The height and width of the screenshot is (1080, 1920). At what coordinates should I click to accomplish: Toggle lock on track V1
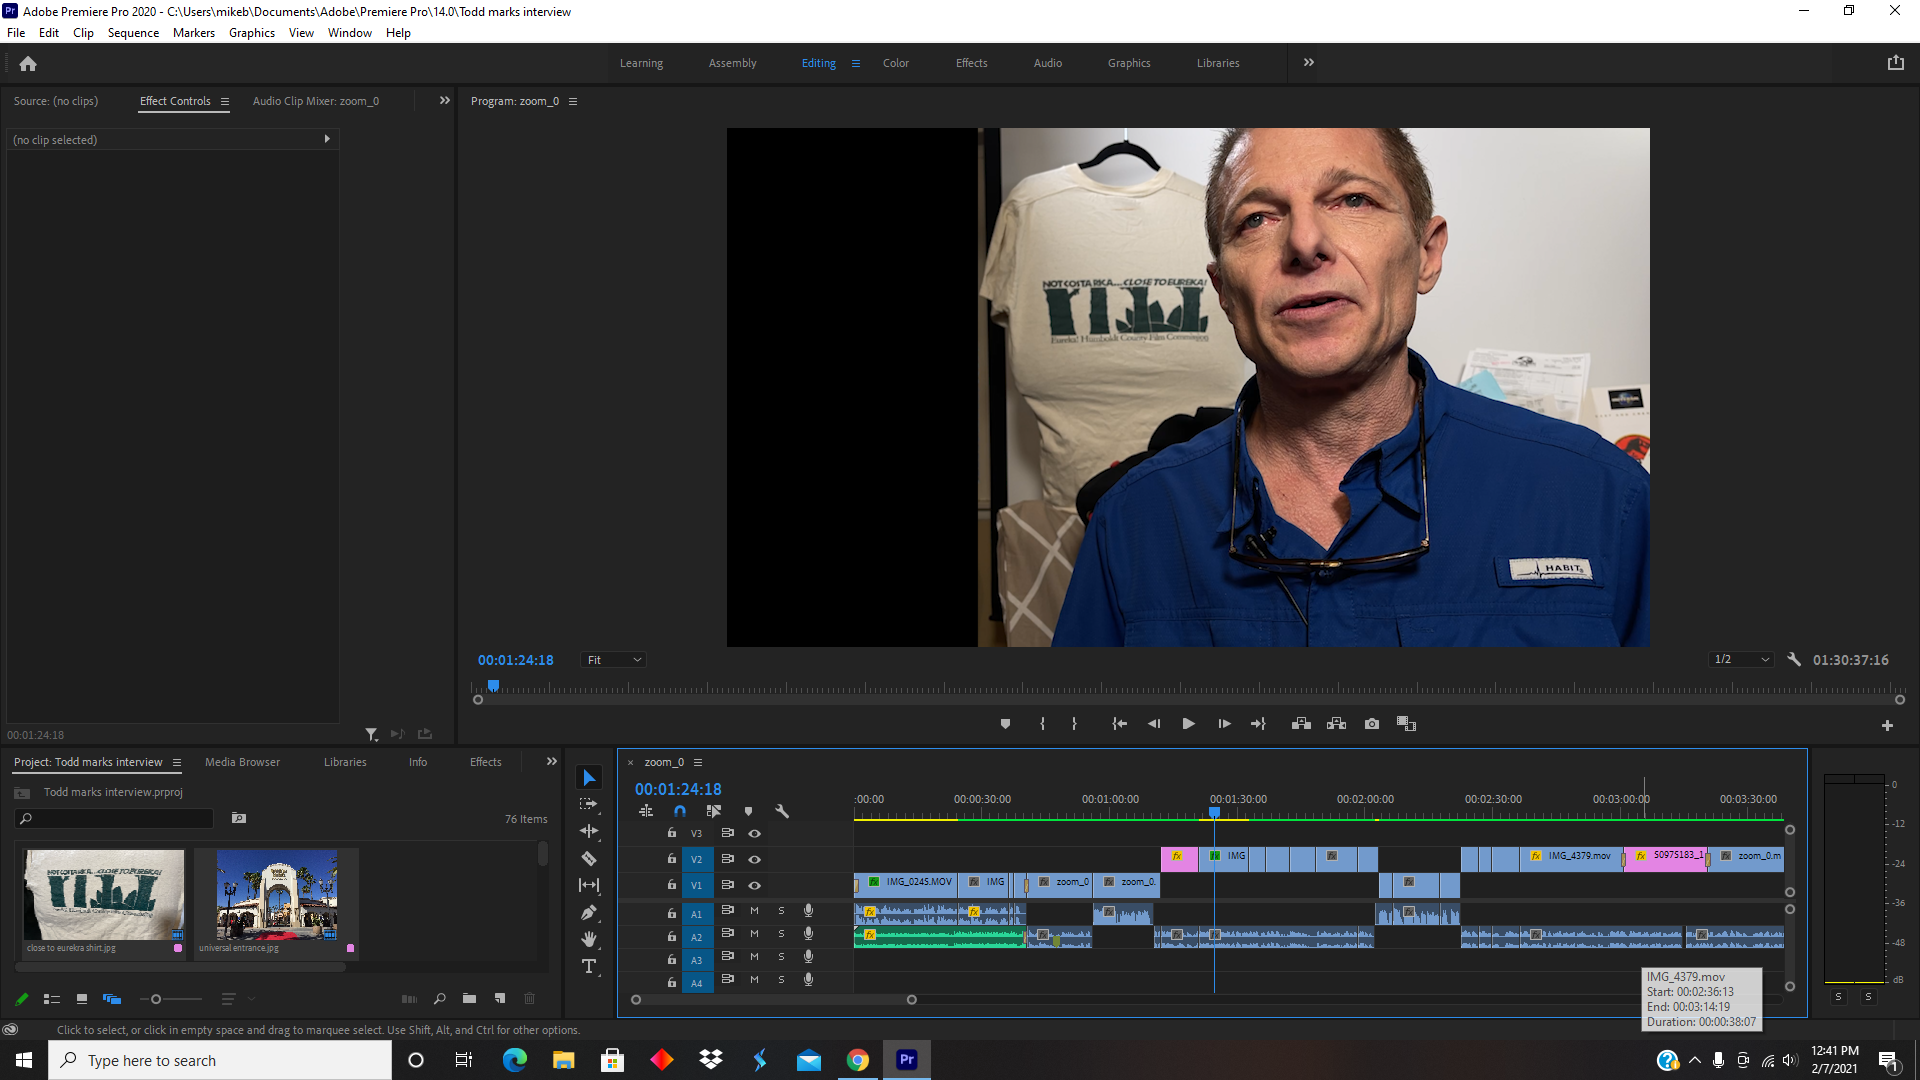(x=672, y=885)
